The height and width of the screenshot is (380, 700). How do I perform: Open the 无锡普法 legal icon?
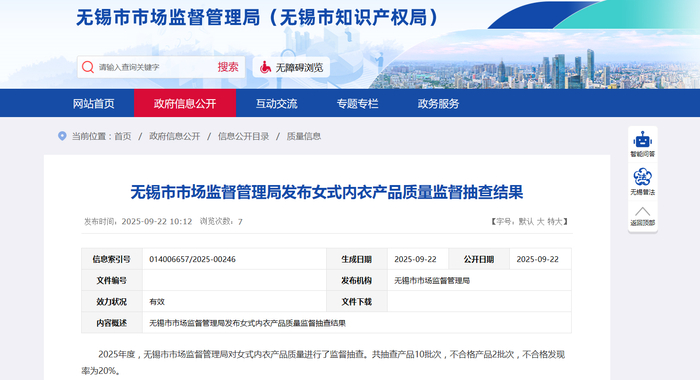click(x=642, y=177)
